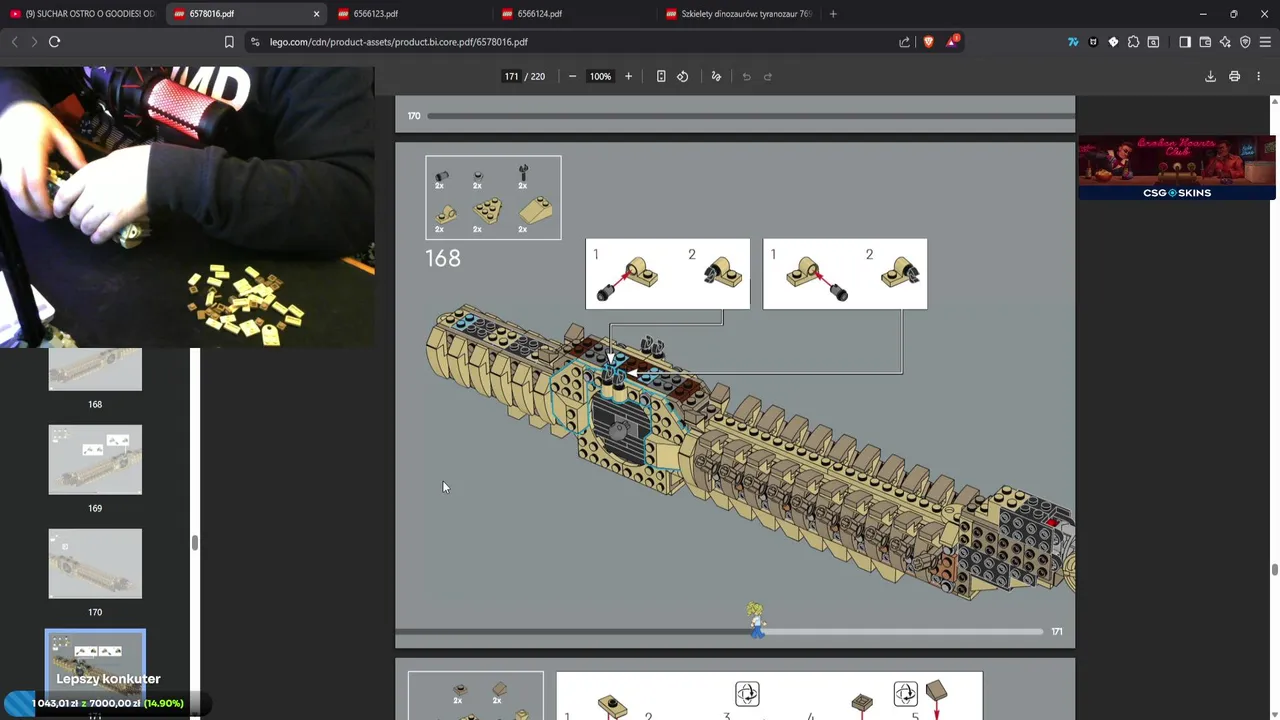The image size is (1280, 720).
Task: Open the tab search icon
Action: coord(1153,42)
